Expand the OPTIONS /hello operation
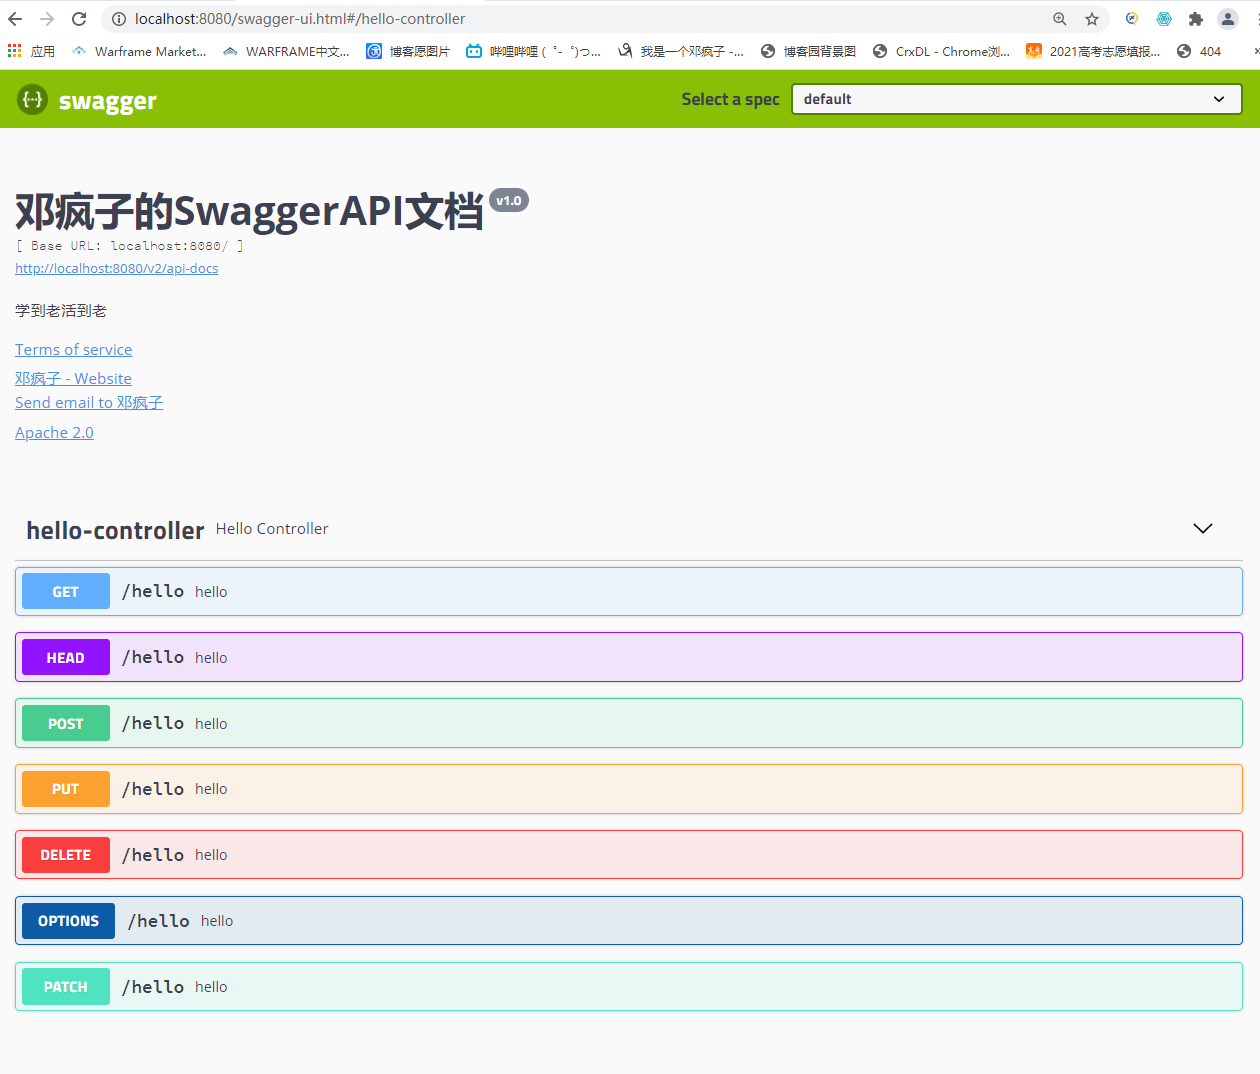Viewport: 1260px width, 1074px height. pyautogui.click(x=629, y=921)
